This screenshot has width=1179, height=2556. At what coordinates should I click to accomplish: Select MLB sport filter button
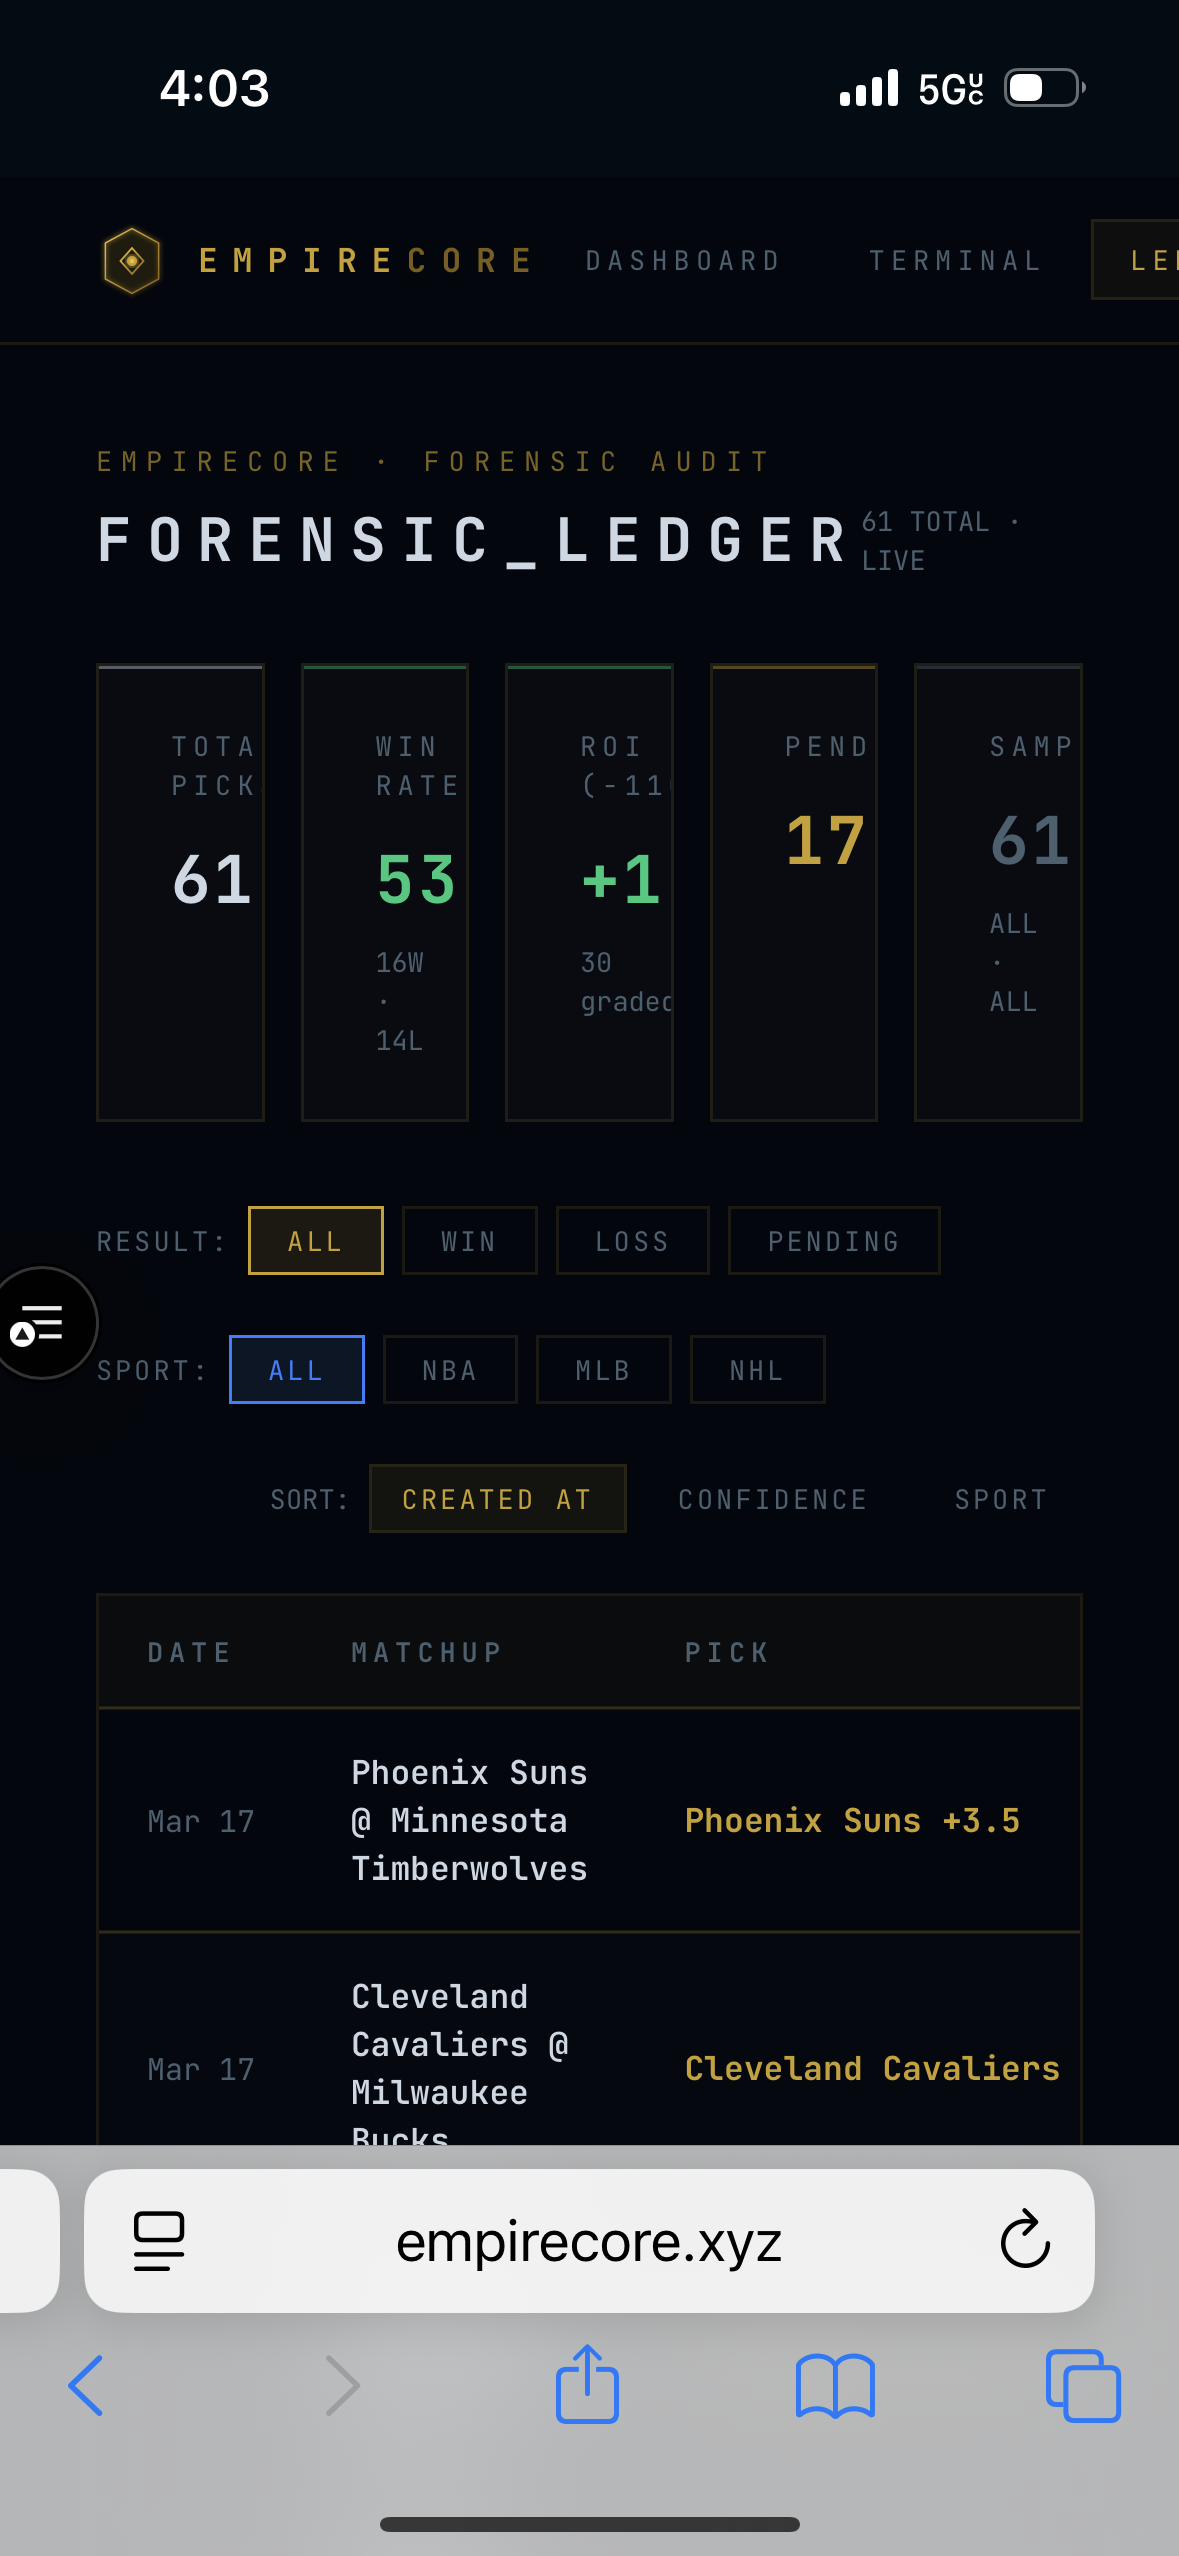603,1370
